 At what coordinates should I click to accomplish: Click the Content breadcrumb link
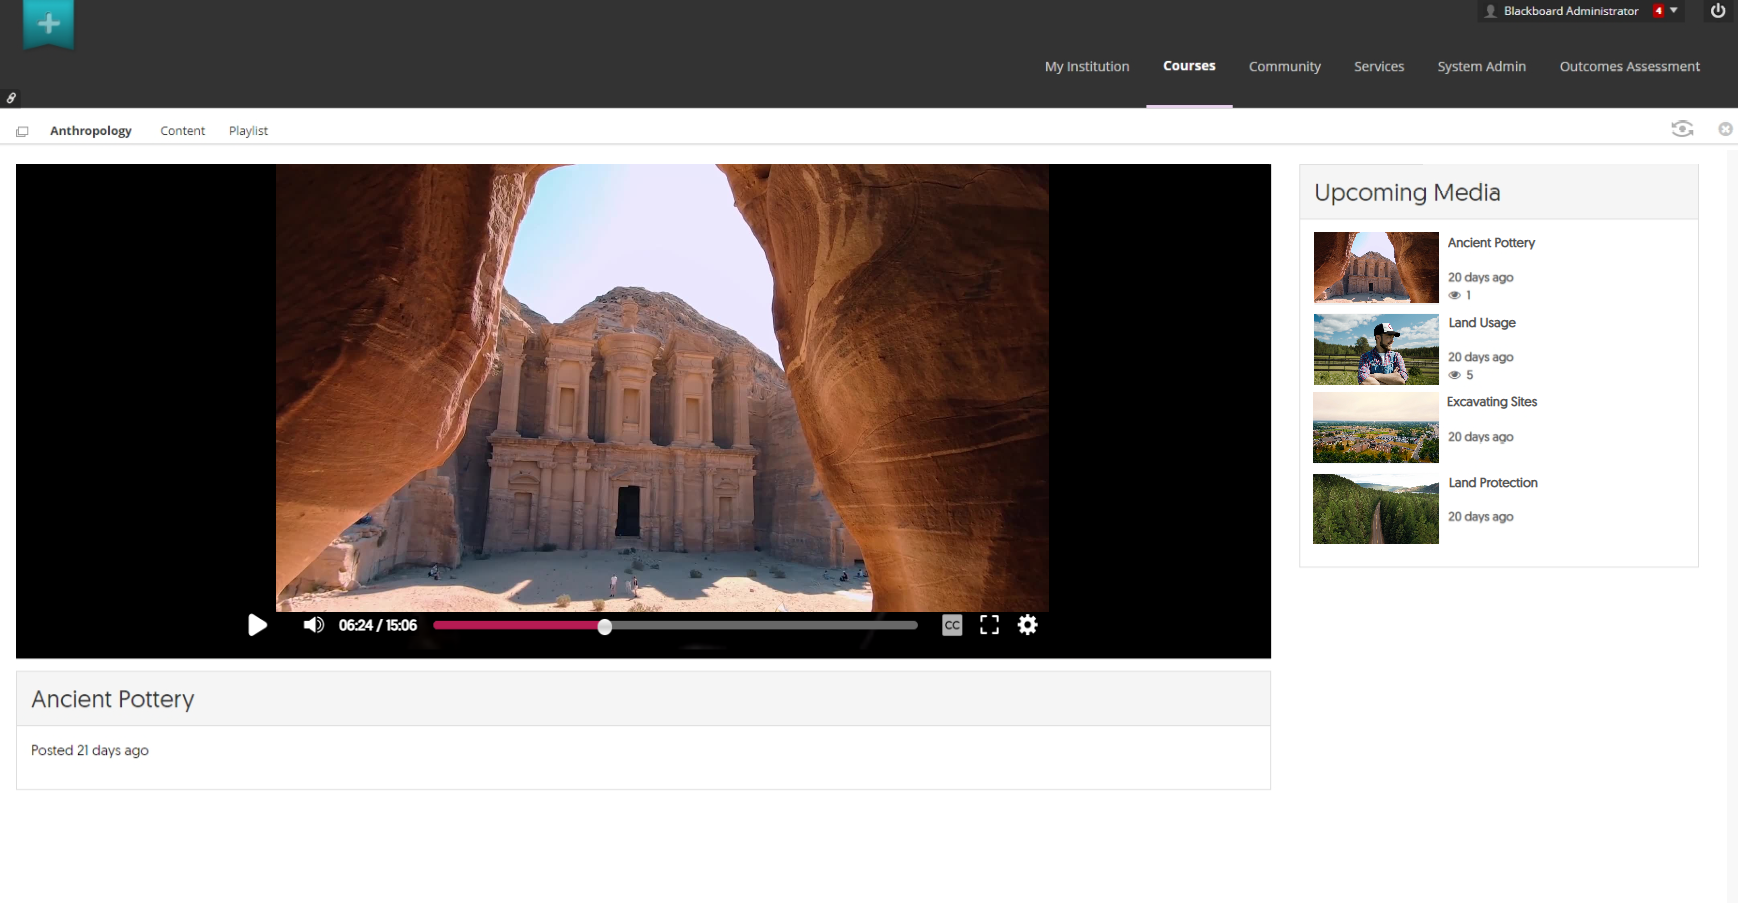coord(182,131)
